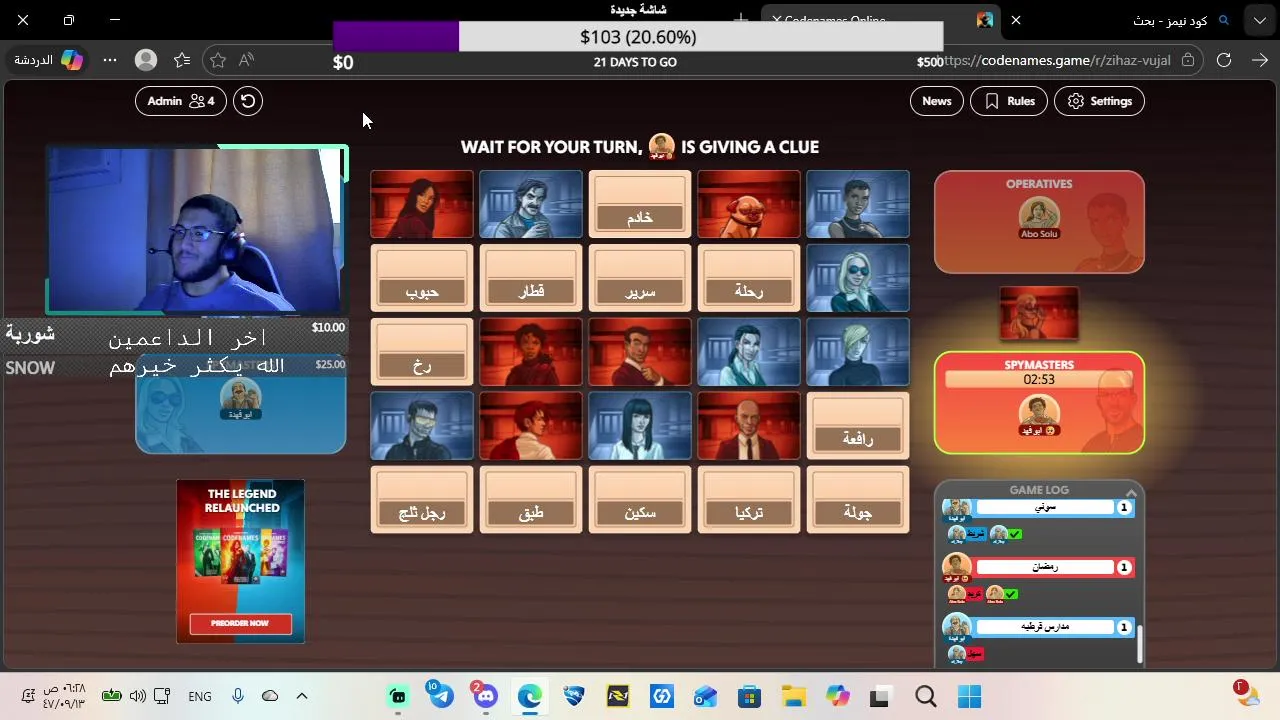Open Telegram from the taskbar
1280x720 pixels.
point(441,696)
